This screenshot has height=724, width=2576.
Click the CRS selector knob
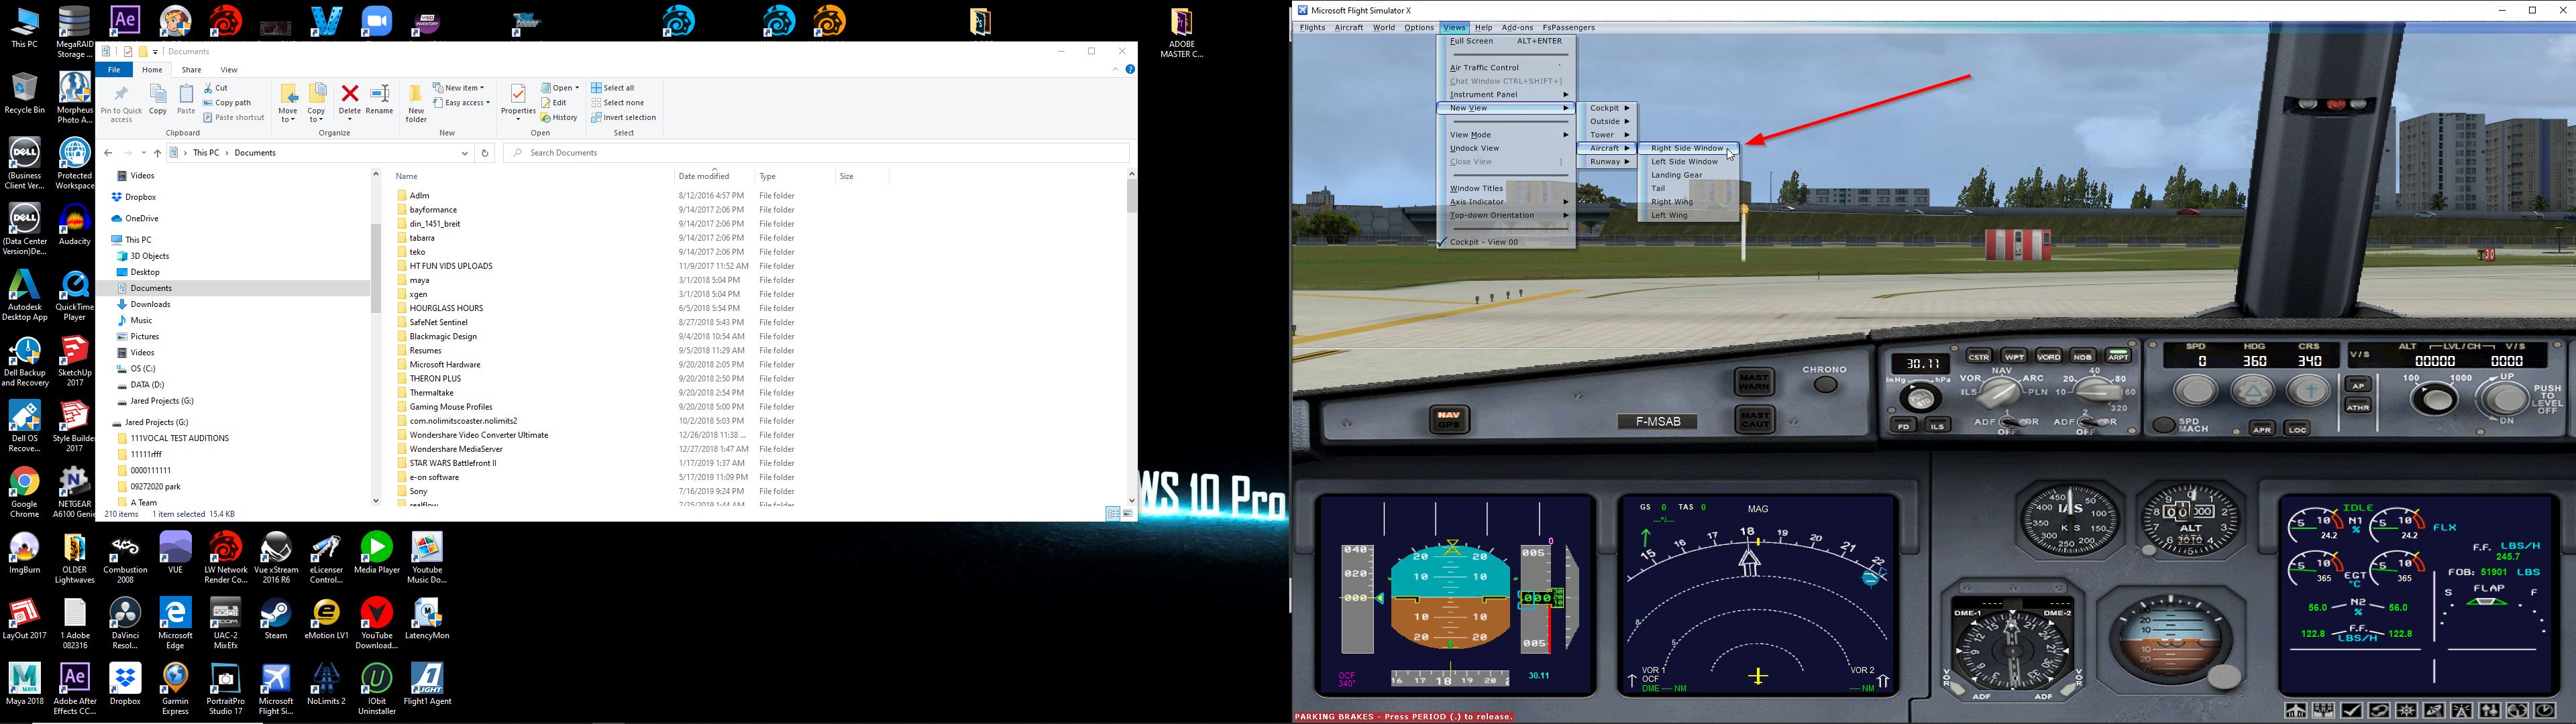(2309, 390)
